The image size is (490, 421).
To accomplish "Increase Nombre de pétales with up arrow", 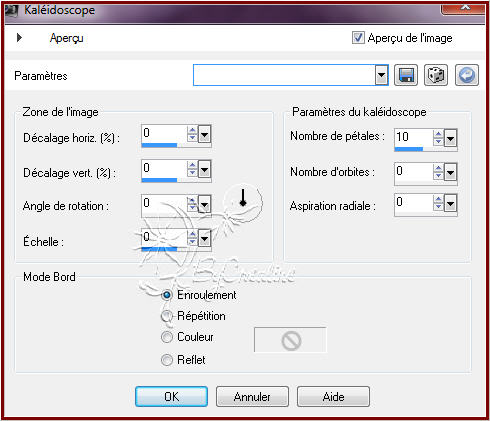I will (438, 134).
